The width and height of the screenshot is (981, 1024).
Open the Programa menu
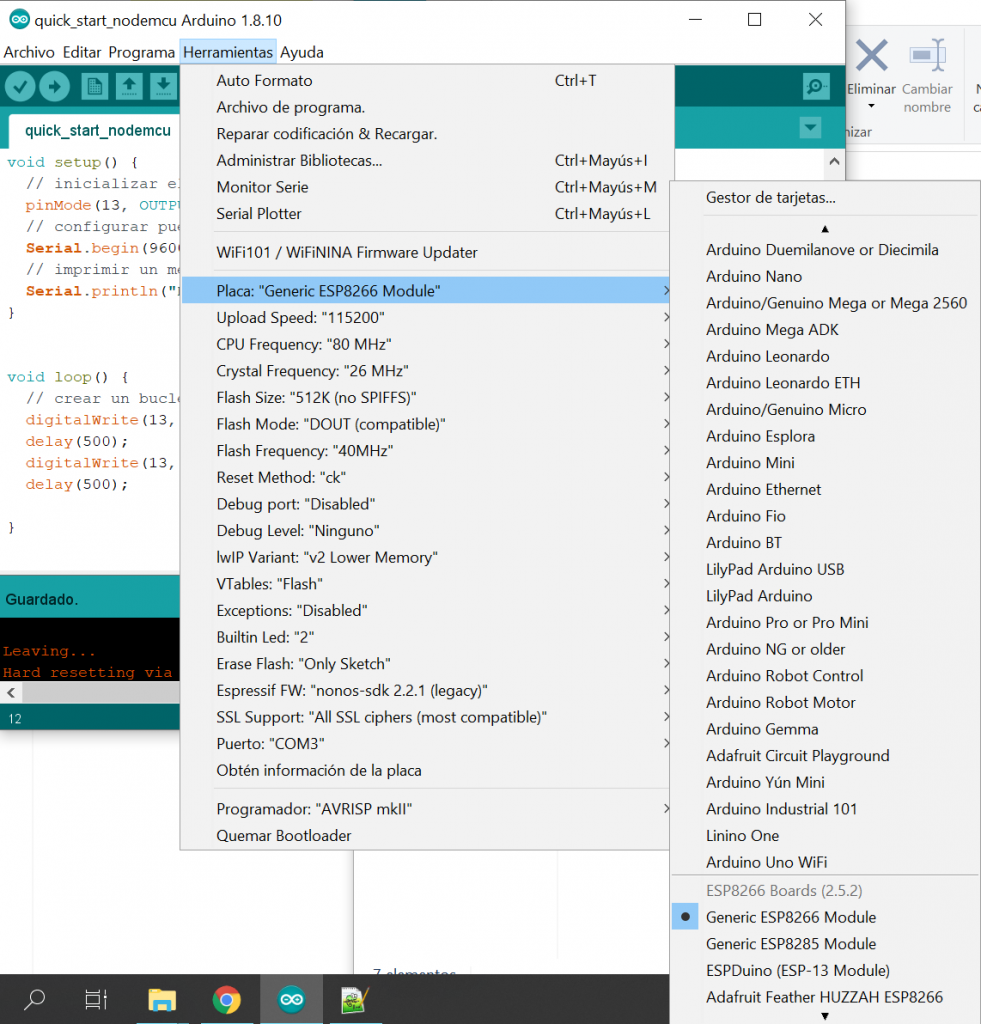pos(142,52)
